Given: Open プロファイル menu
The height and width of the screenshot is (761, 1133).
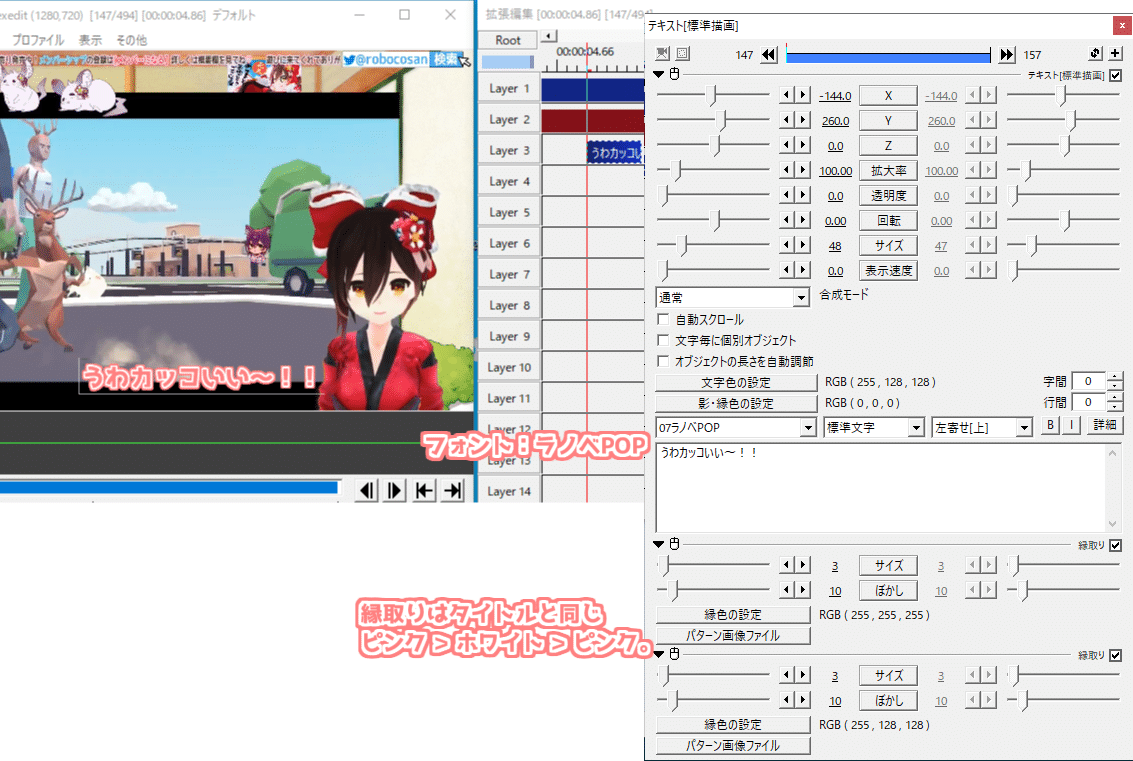Looking at the screenshot, I should [38, 40].
